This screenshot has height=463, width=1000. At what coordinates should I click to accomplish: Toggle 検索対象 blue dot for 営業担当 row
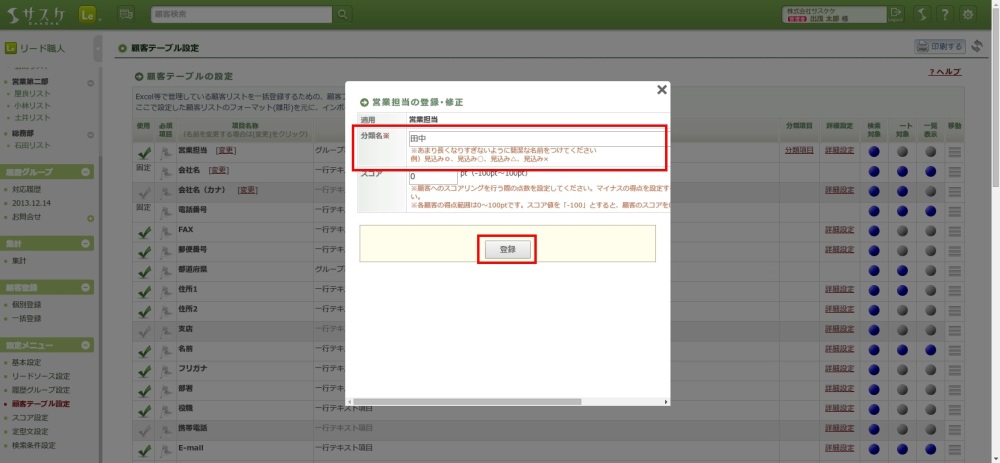point(874,151)
